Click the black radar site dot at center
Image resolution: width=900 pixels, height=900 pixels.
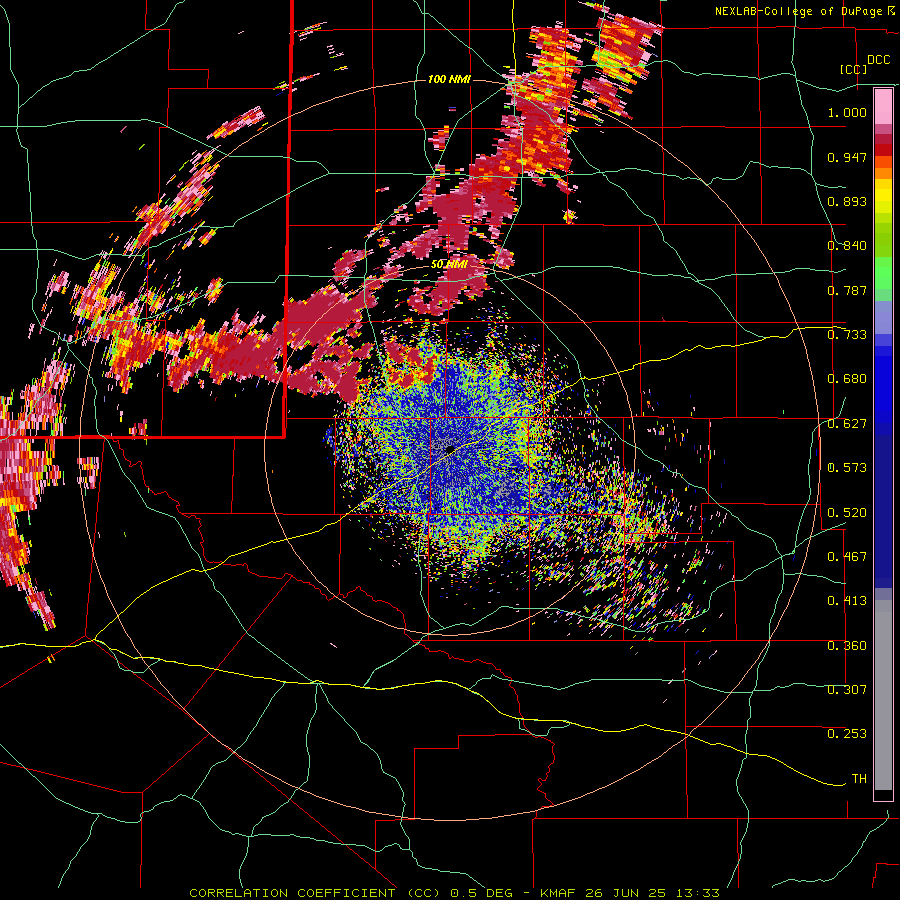(x=450, y=449)
